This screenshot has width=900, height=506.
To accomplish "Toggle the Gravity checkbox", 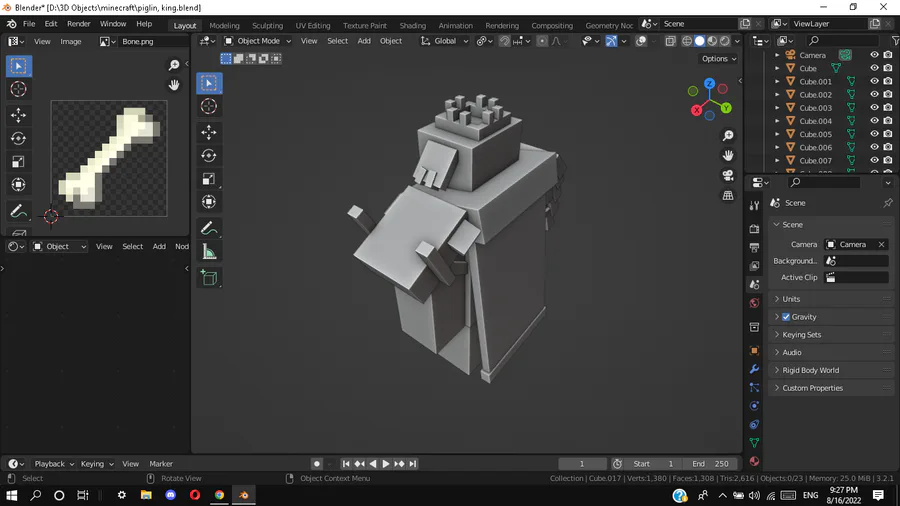I will click(x=786, y=317).
